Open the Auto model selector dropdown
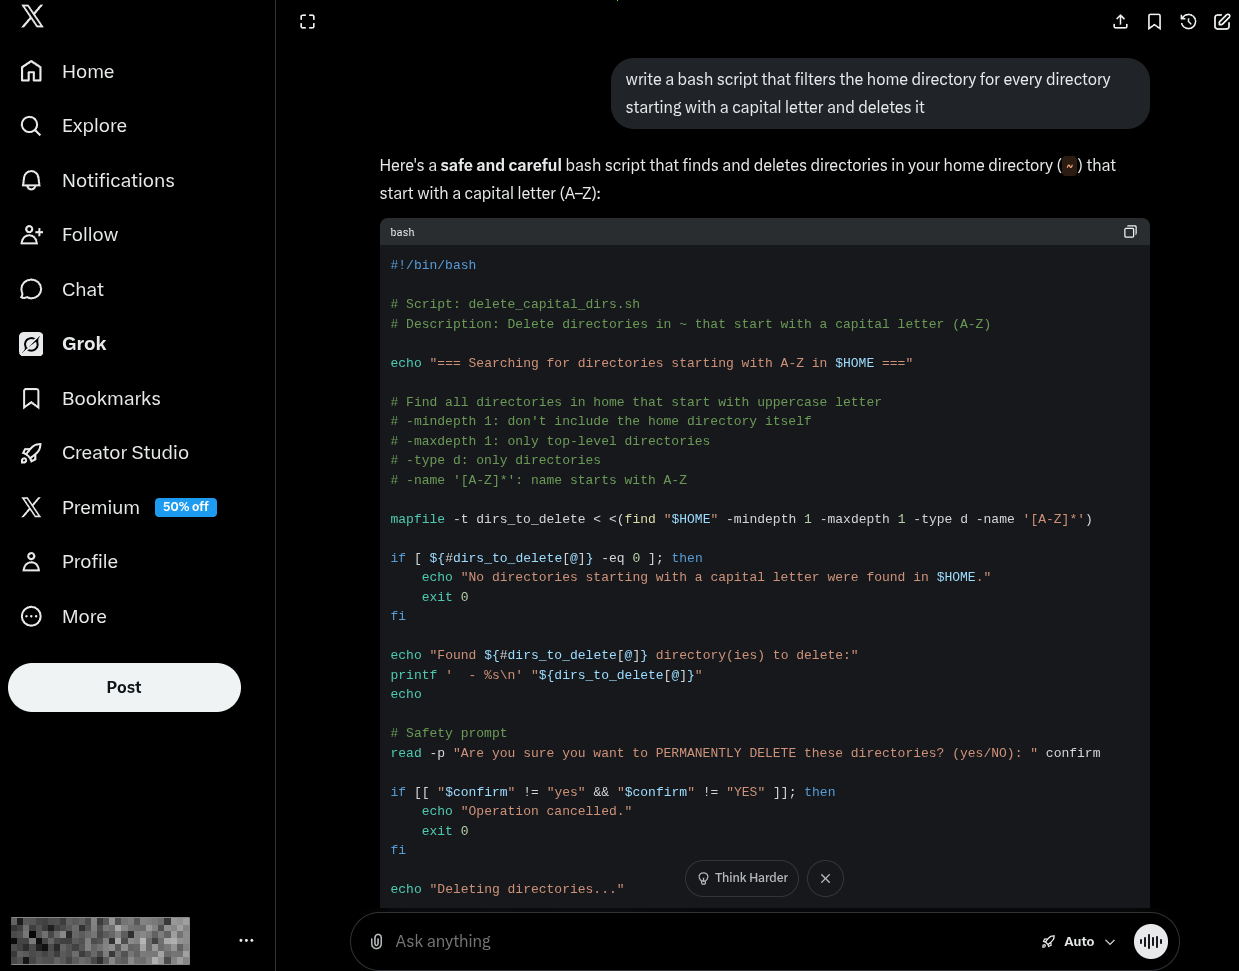 (1078, 941)
